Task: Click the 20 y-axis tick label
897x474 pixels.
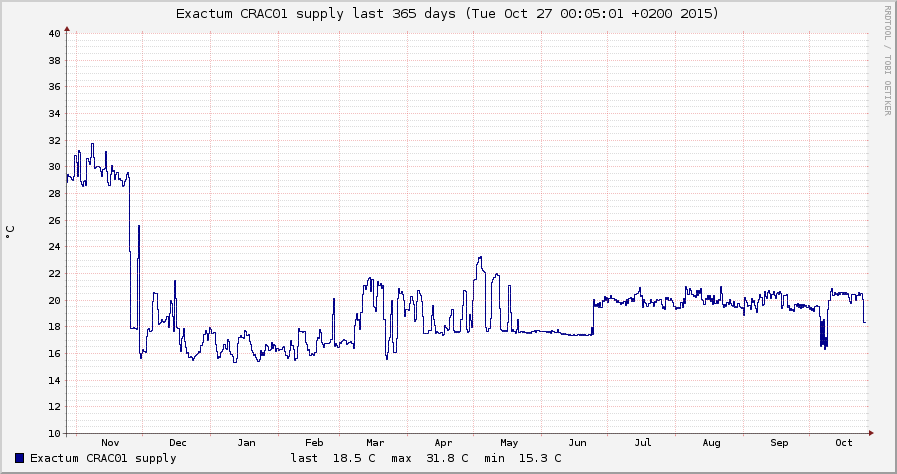Action: pyautogui.click(x=54, y=300)
